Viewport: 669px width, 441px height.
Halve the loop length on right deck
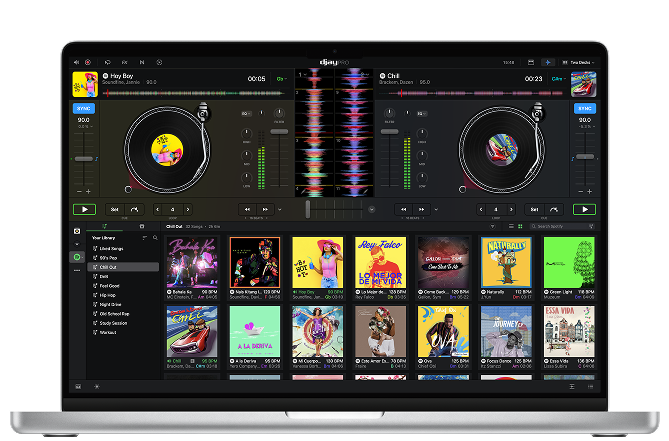coord(481,209)
